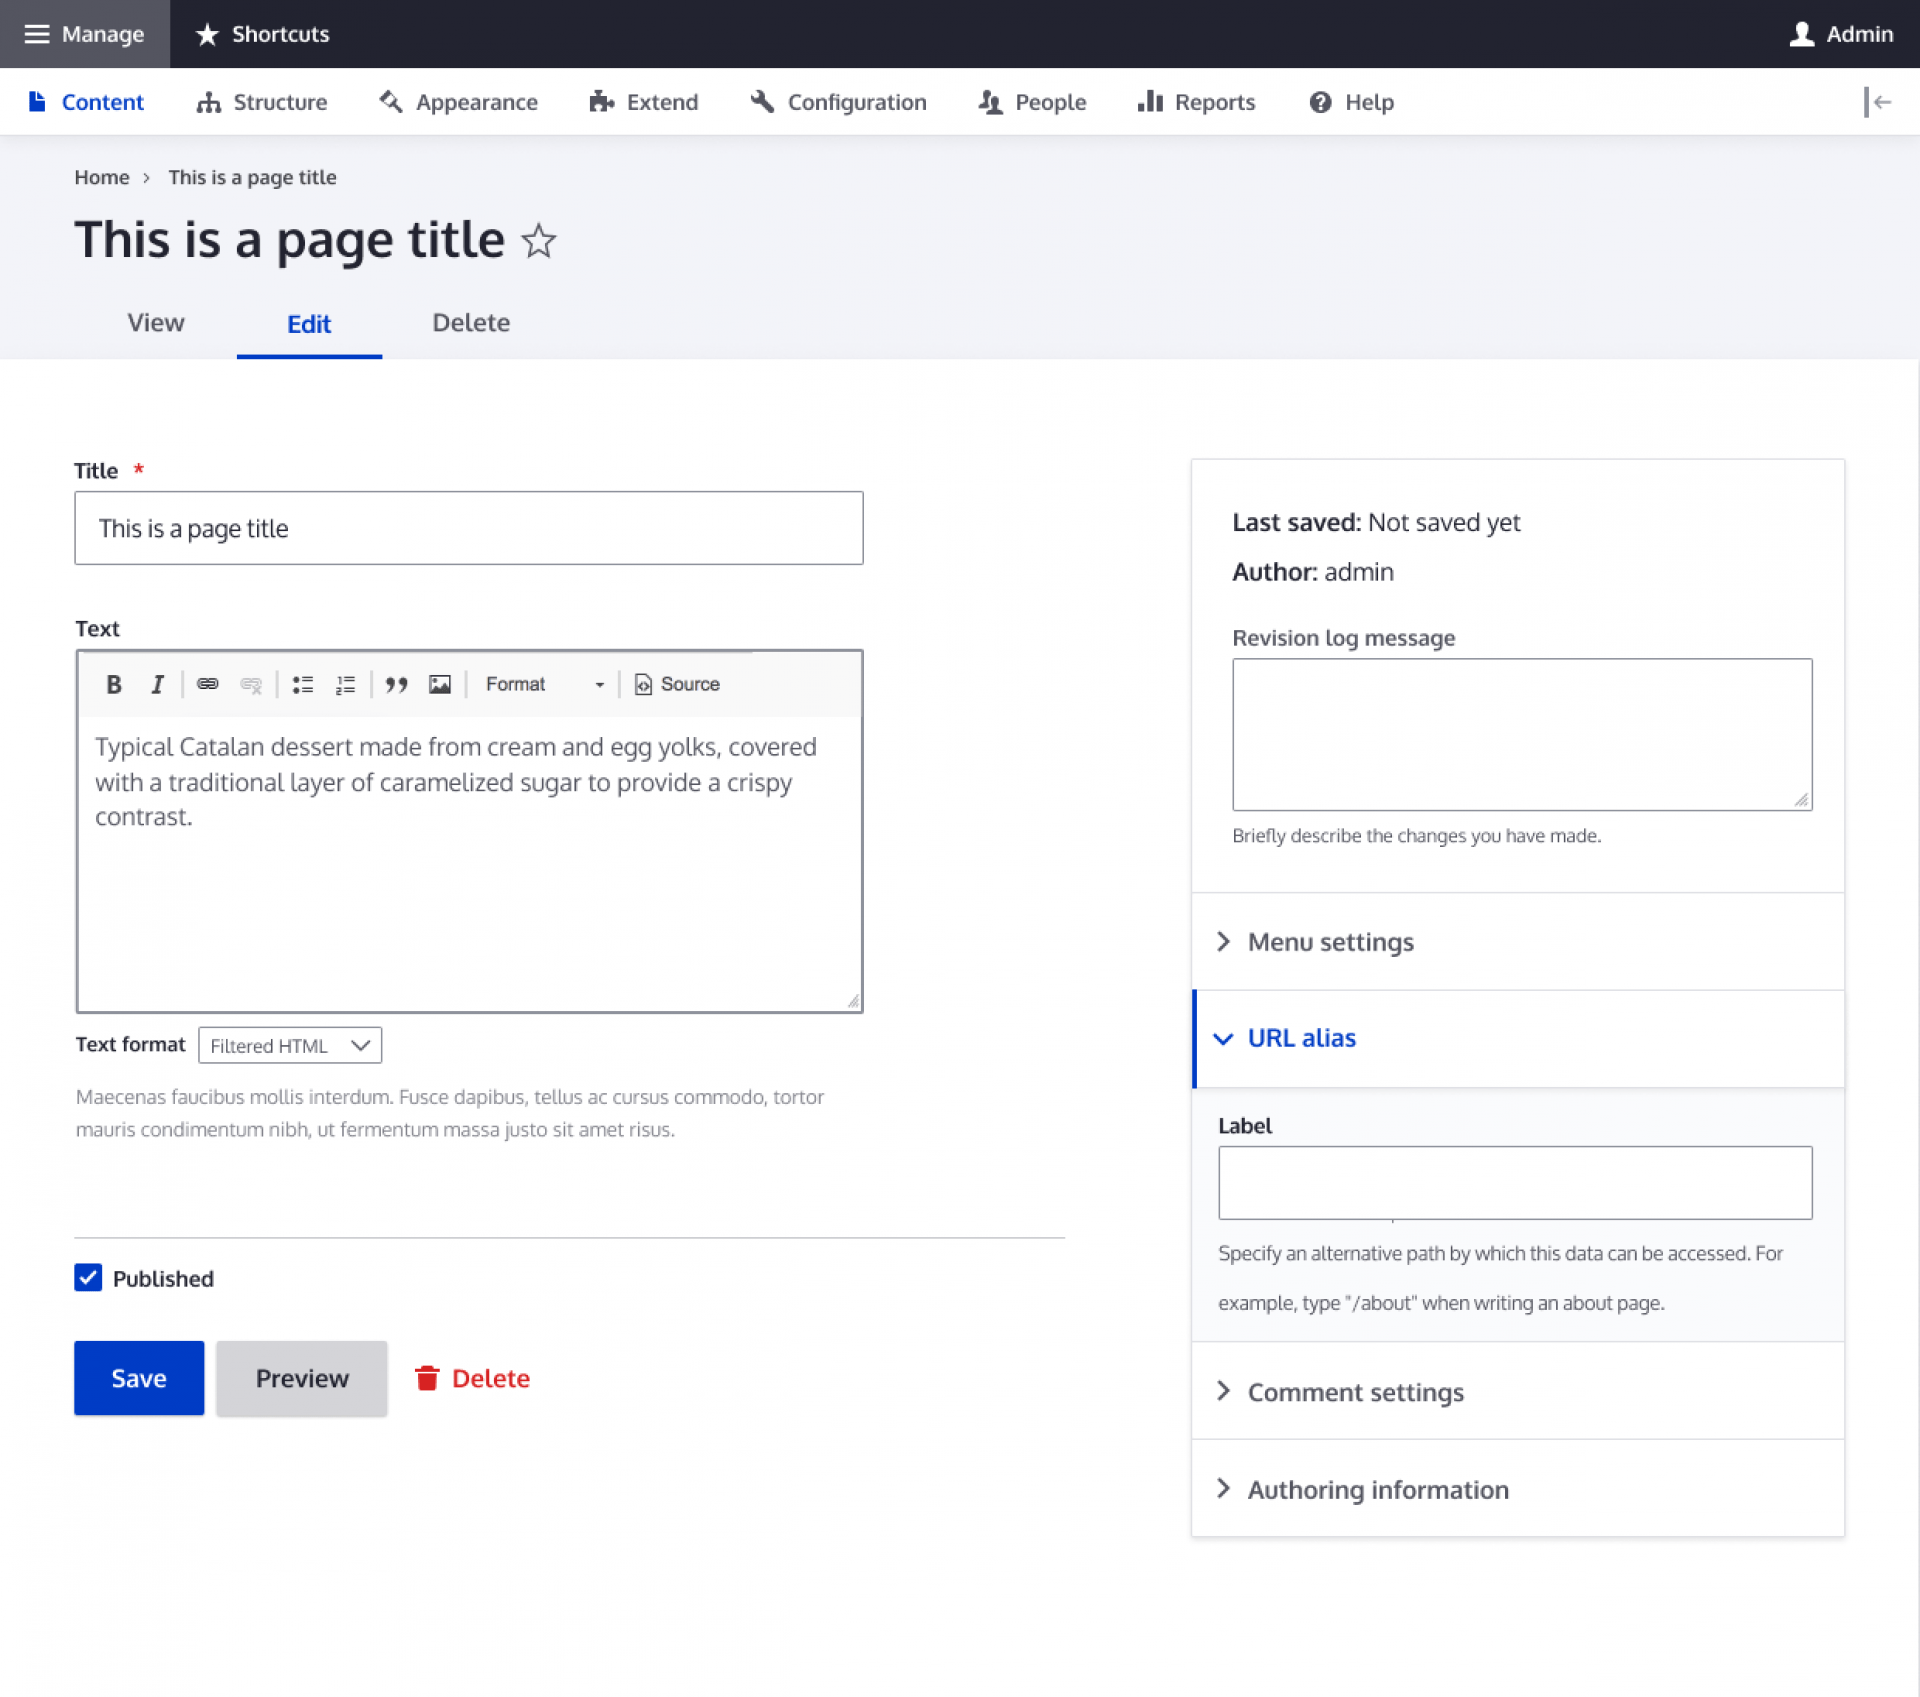
Task: Open the Format dropdown in the editor
Action: (545, 684)
